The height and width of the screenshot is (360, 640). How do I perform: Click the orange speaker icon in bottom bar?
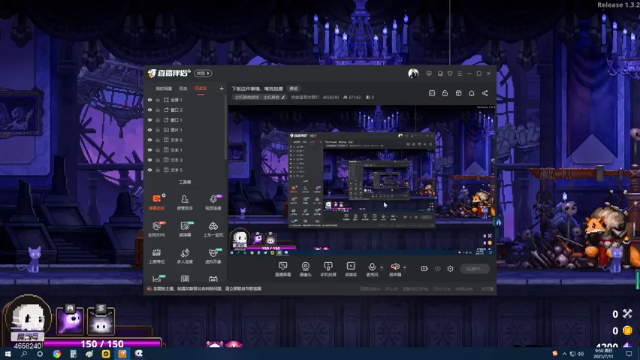395,267
